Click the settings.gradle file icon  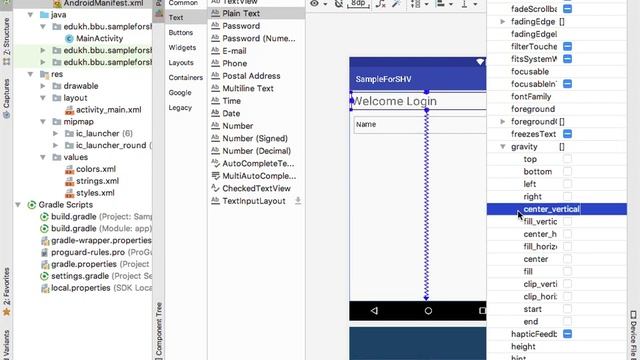click(44, 276)
